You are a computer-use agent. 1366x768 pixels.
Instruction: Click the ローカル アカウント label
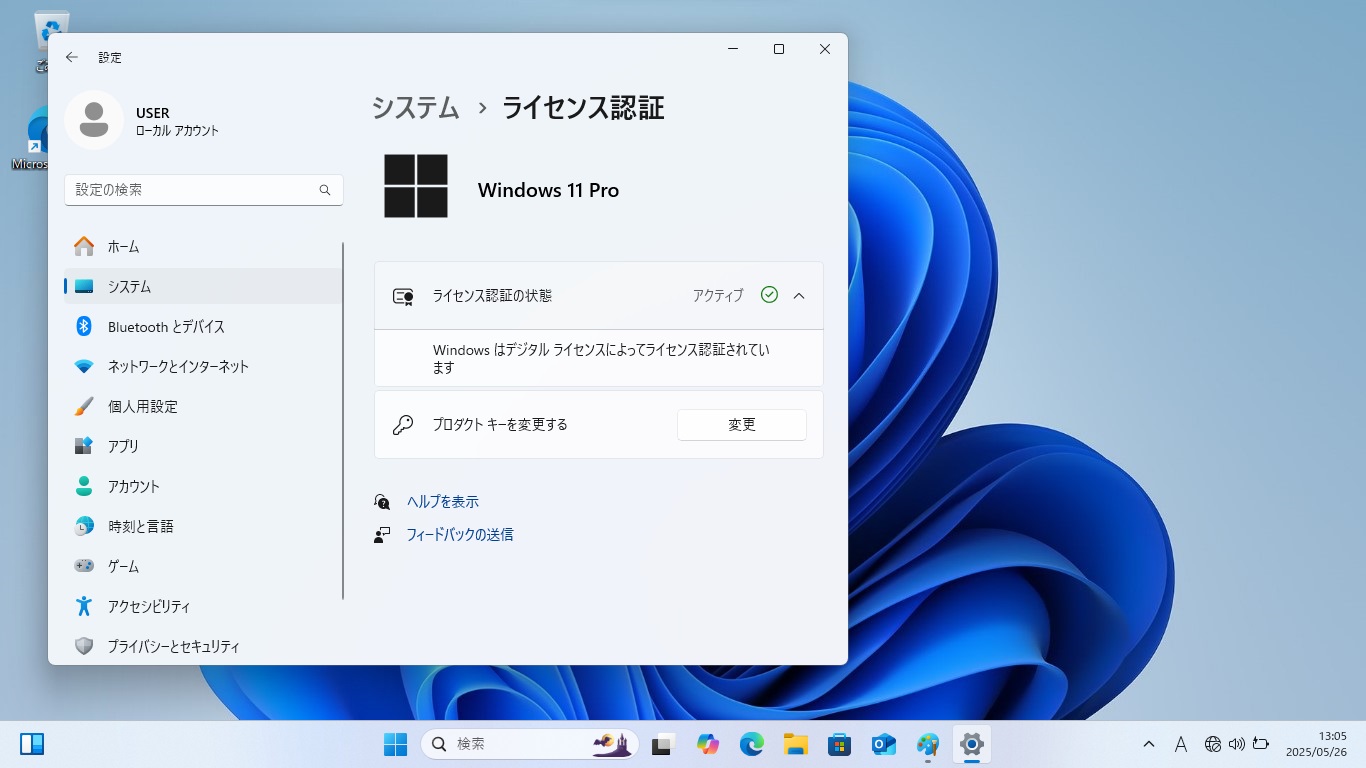click(177, 131)
